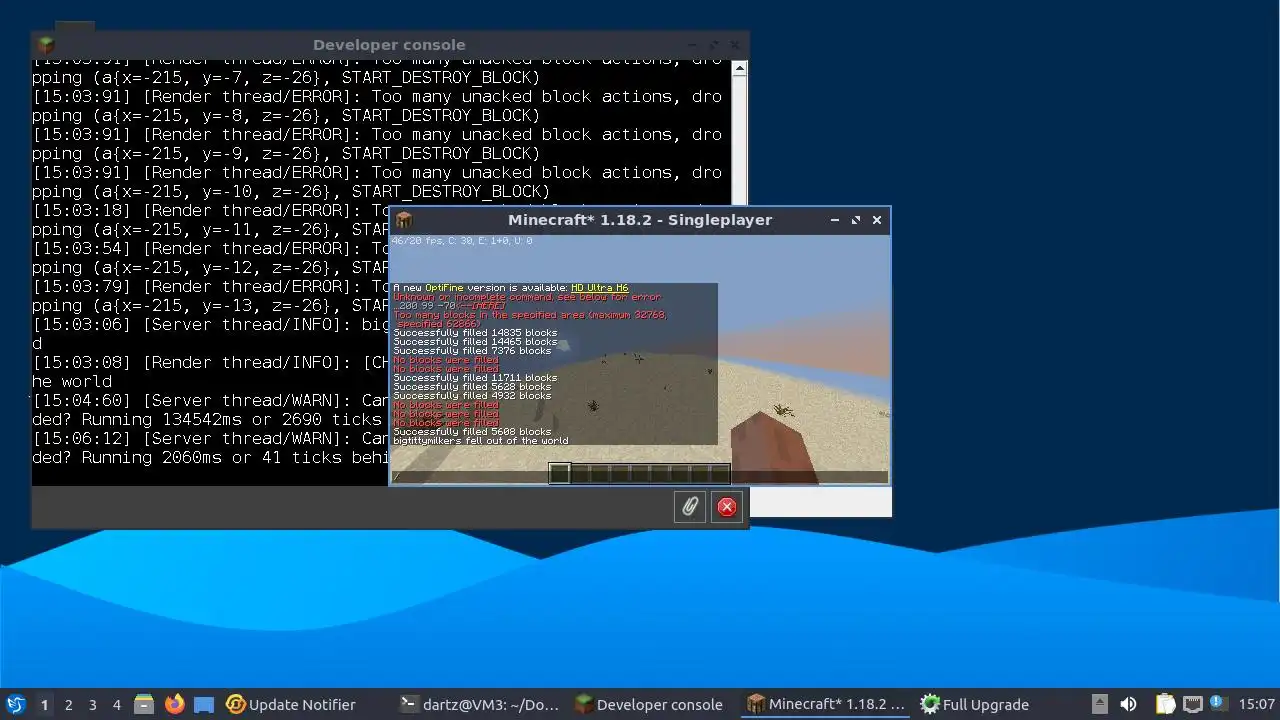Screen dimensions: 1280x720
Task: Click chat line 'Successfully filled 14465 blocks'
Action: (x=475, y=342)
